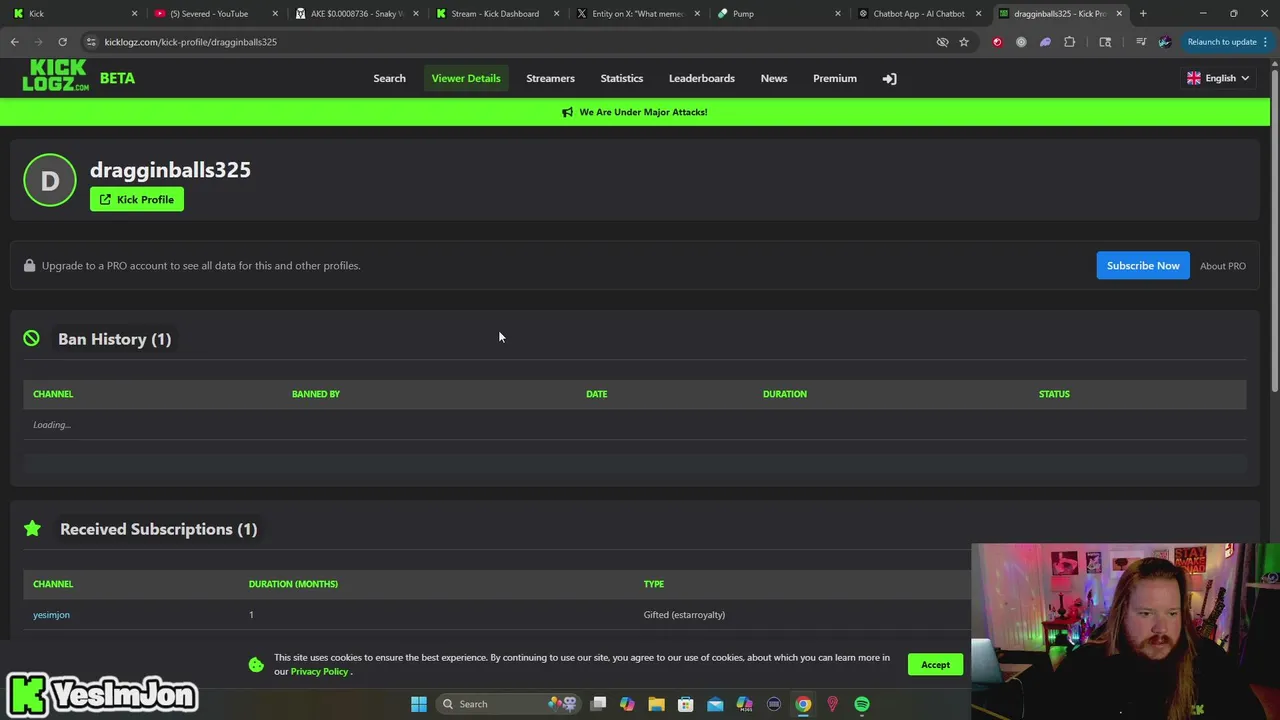Image resolution: width=1280 pixels, height=720 pixels.
Task: Click the DATE column header in Ban History
Action: [x=596, y=394]
